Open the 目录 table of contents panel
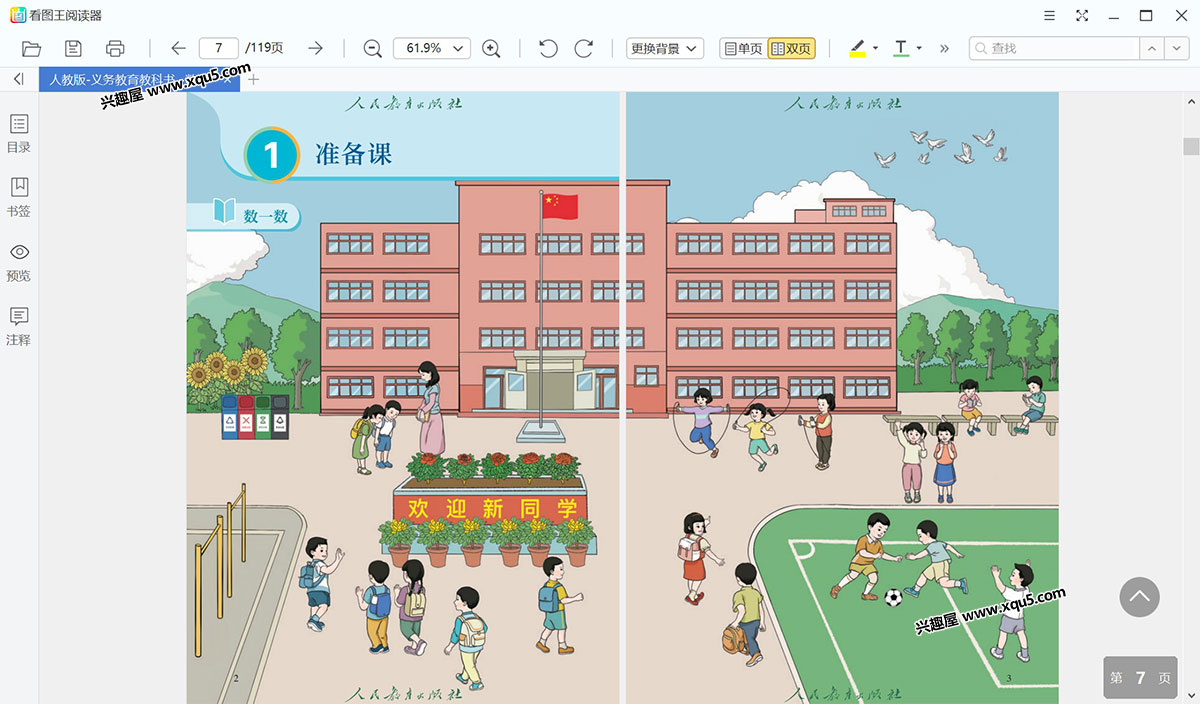 click(x=19, y=134)
